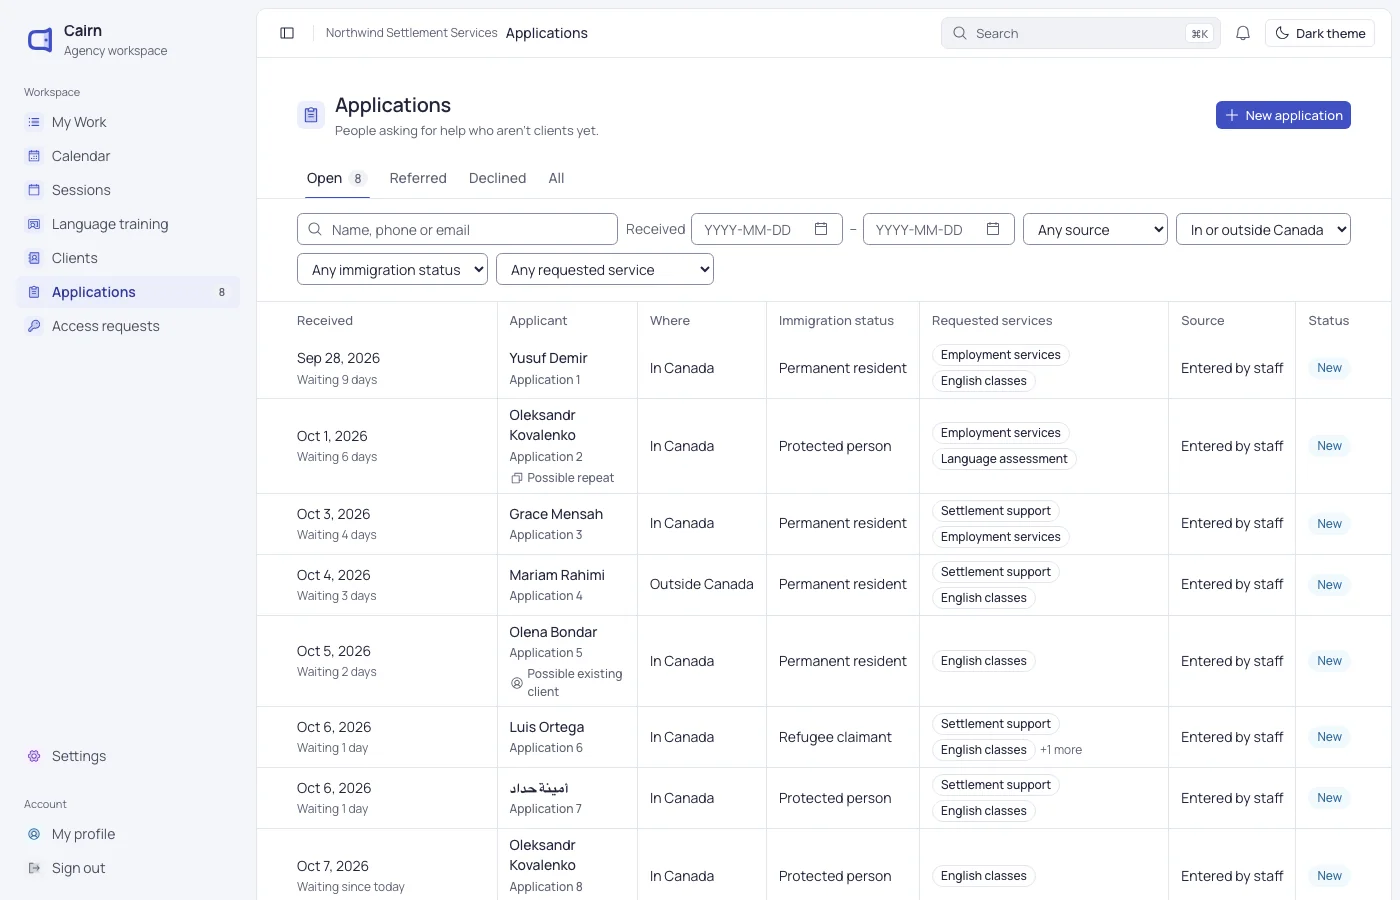Focus the top Search field
Image resolution: width=1400 pixels, height=900 pixels.
point(1080,33)
